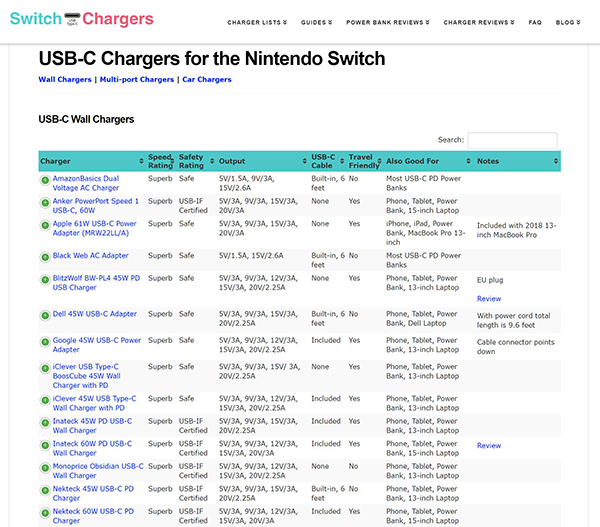Image resolution: width=600 pixels, height=527 pixels.
Task: Open BlitzWolf BW-PL4 45W PD charger link
Action: [96, 283]
